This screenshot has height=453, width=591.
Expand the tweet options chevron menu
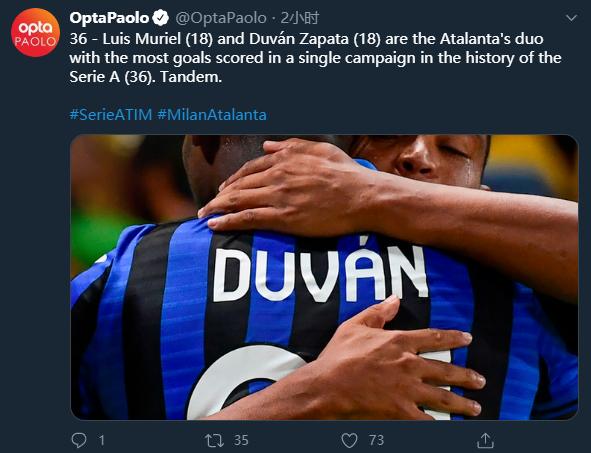(571, 18)
